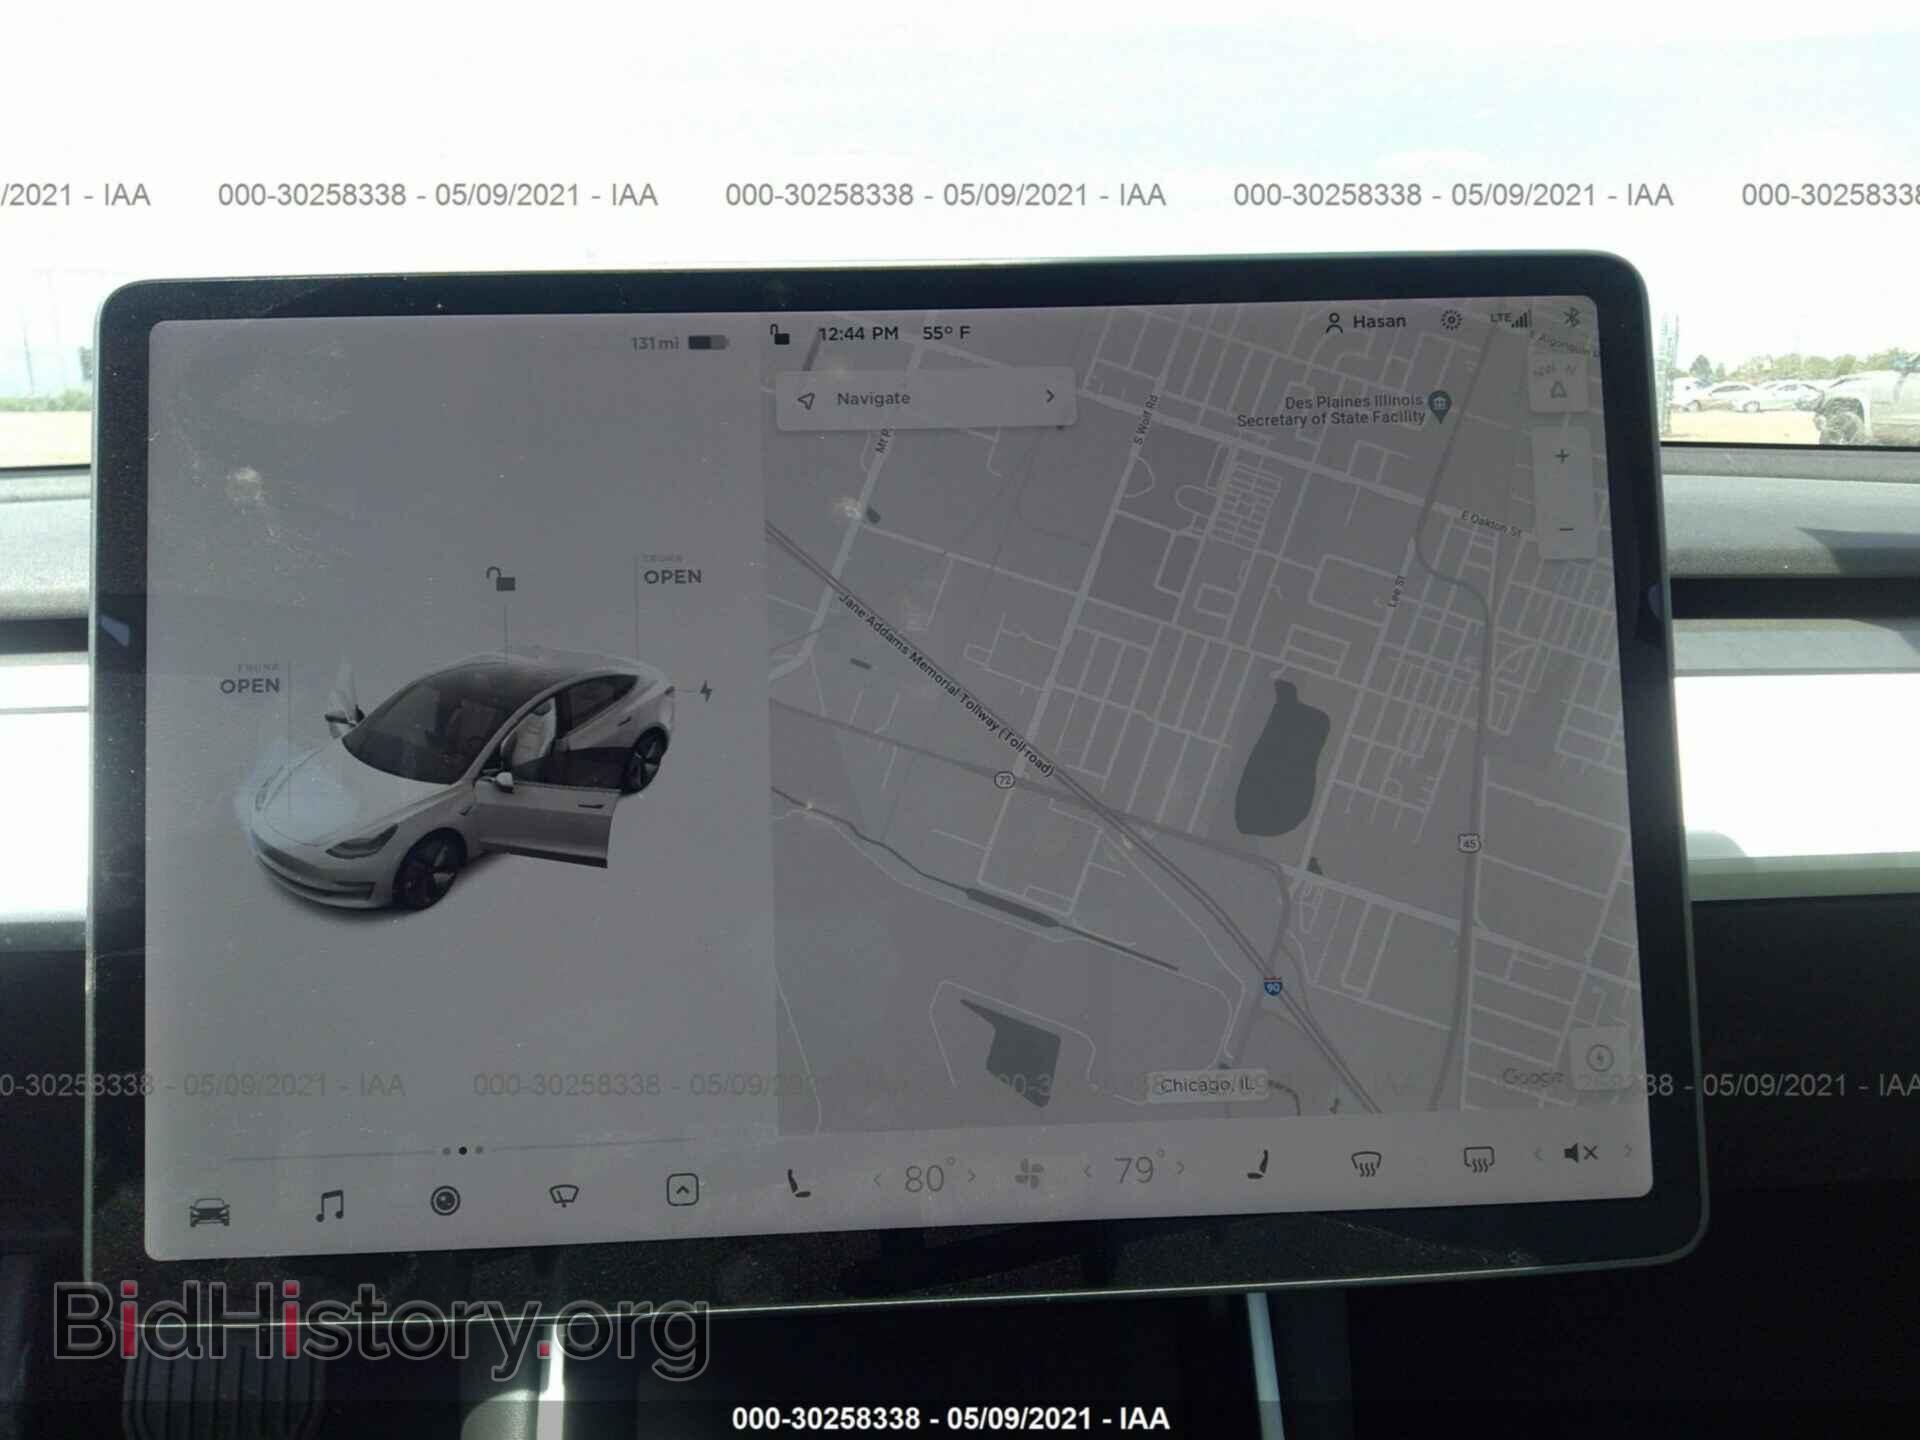Image resolution: width=1920 pixels, height=1440 pixels.
Task: Tap the LTE signal strength indicator
Action: [x=1510, y=318]
